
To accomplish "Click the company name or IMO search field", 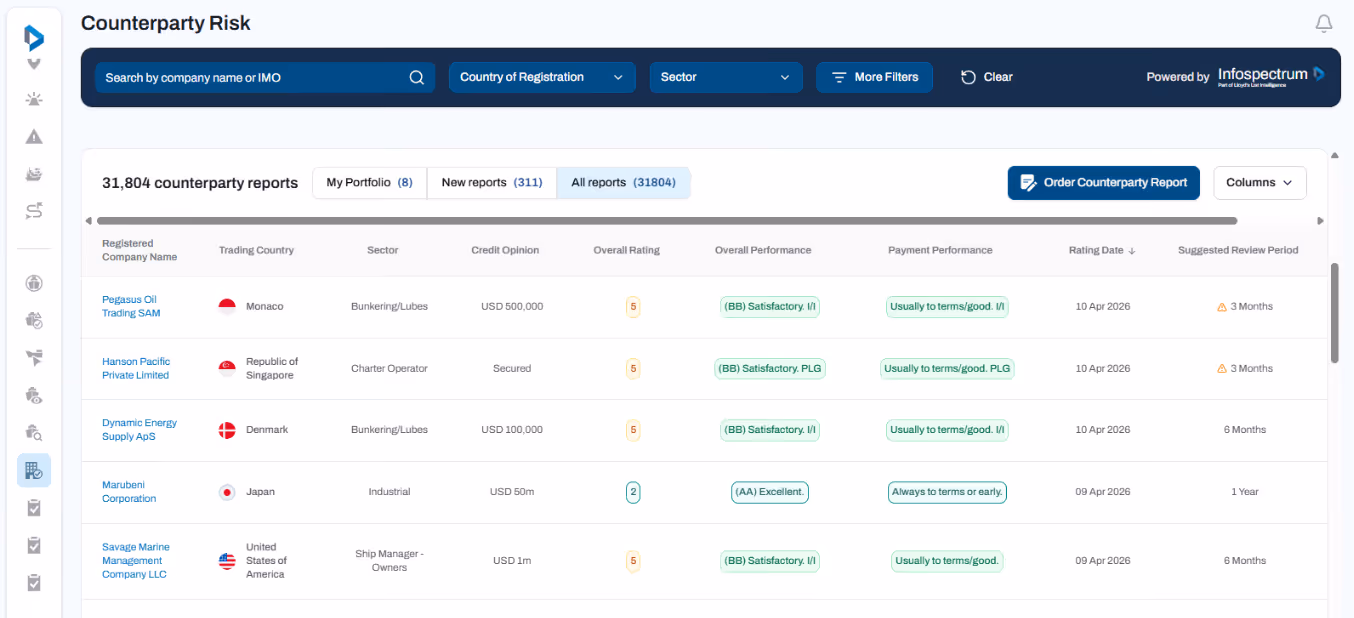I will pos(265,77).
